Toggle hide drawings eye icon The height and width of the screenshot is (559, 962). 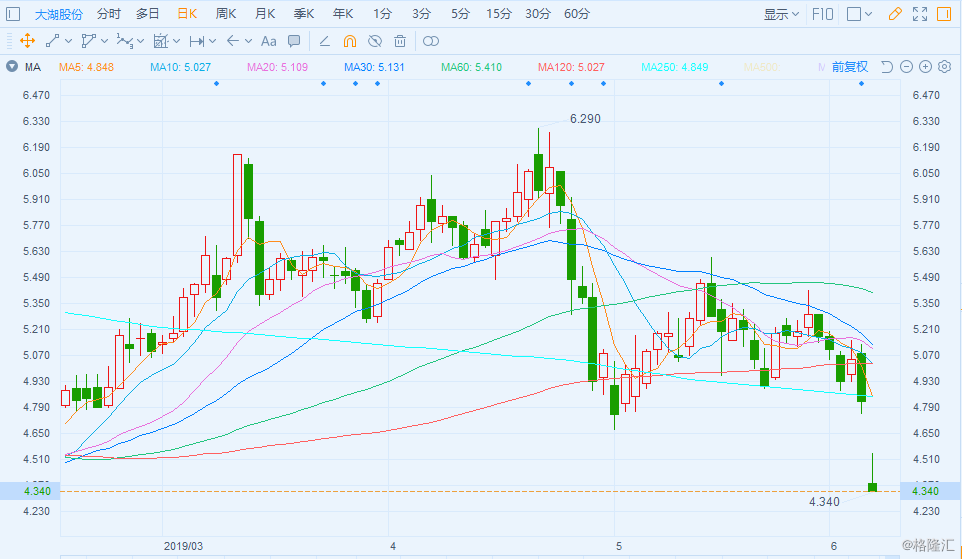375,41
